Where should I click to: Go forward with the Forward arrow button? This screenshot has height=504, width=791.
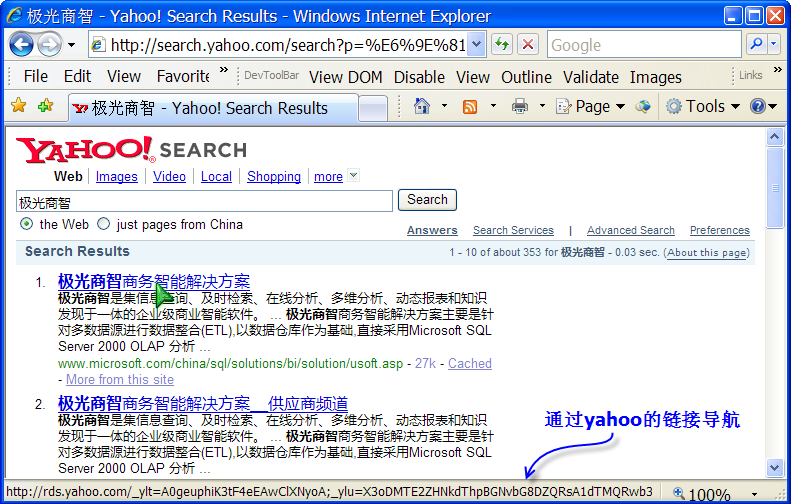[x=49, y=45]
